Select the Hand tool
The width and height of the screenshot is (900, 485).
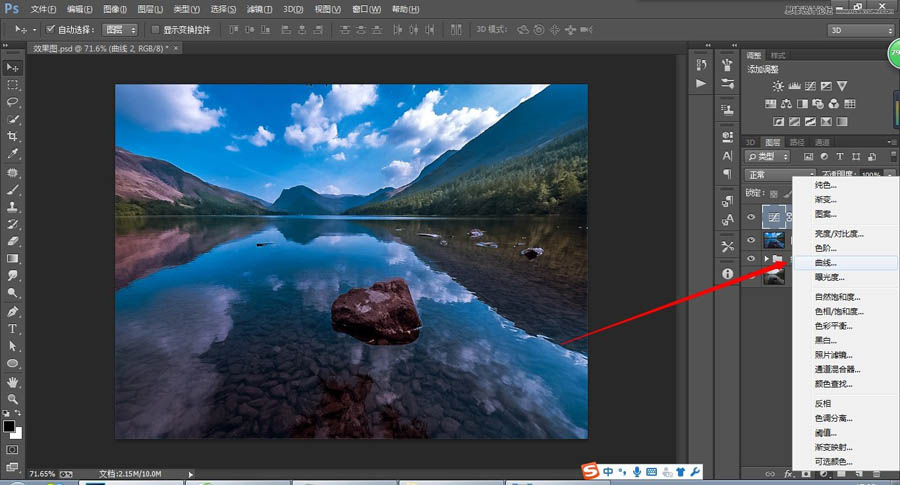[x=12, y=382]
